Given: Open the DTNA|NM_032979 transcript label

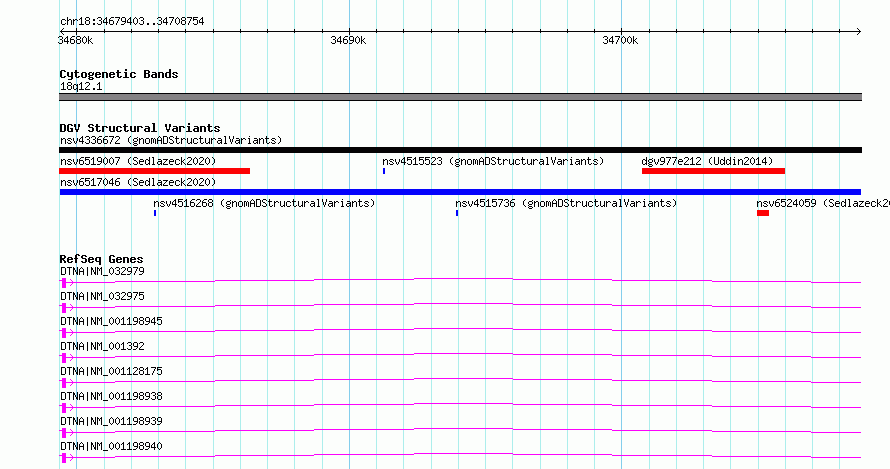Looking at the screenshot, I should pyautogui.click(x=102, y=271).
